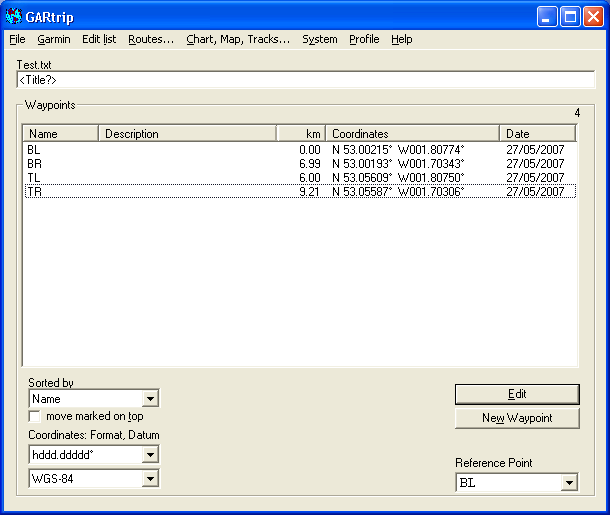Open Chart, Map, Tracks... menu
Image resolution: width=610 pixels, height=515 pixels.
(x=238, y=39)
